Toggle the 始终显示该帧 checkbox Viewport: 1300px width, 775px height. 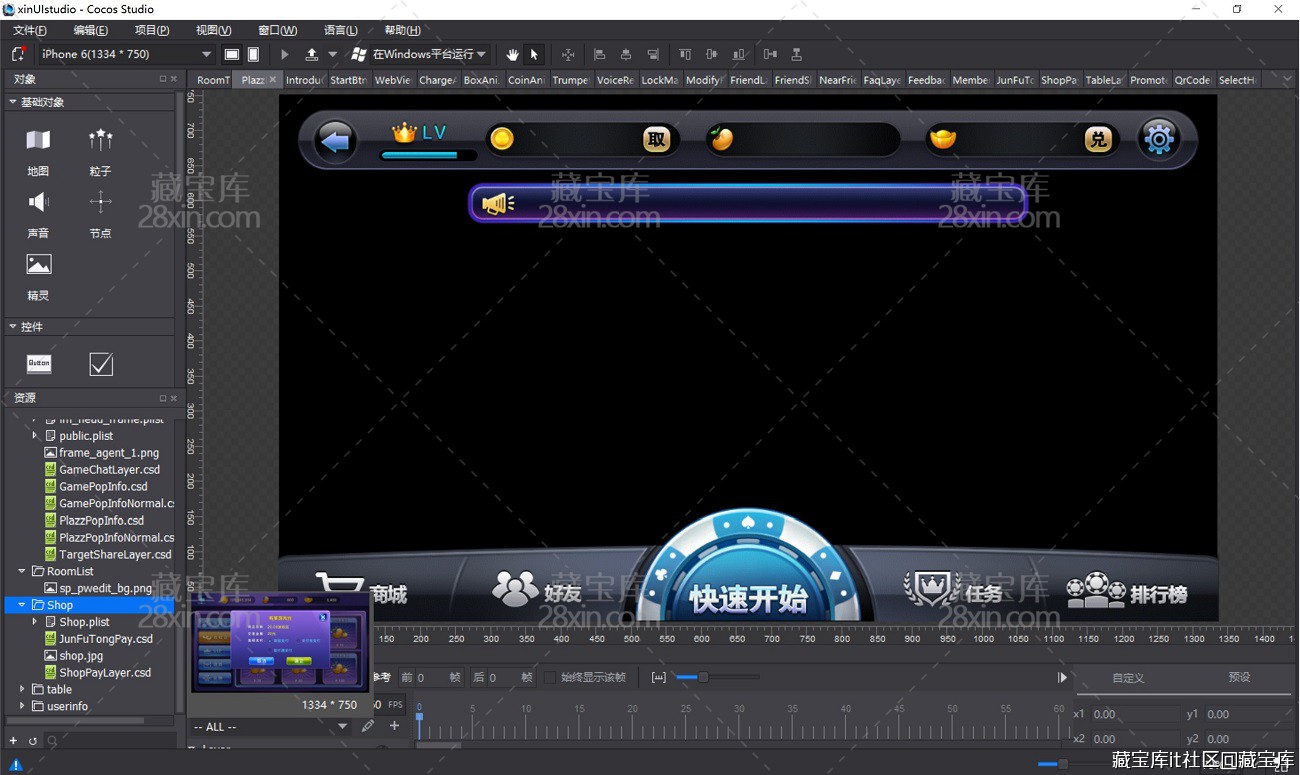(551, 677)
